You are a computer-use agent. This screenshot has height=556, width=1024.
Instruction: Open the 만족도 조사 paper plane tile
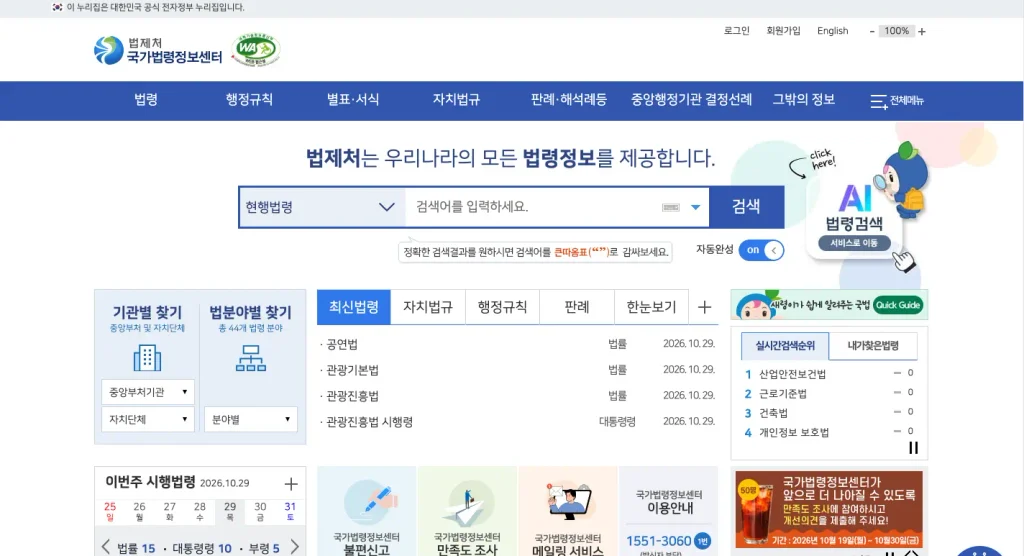468,512
